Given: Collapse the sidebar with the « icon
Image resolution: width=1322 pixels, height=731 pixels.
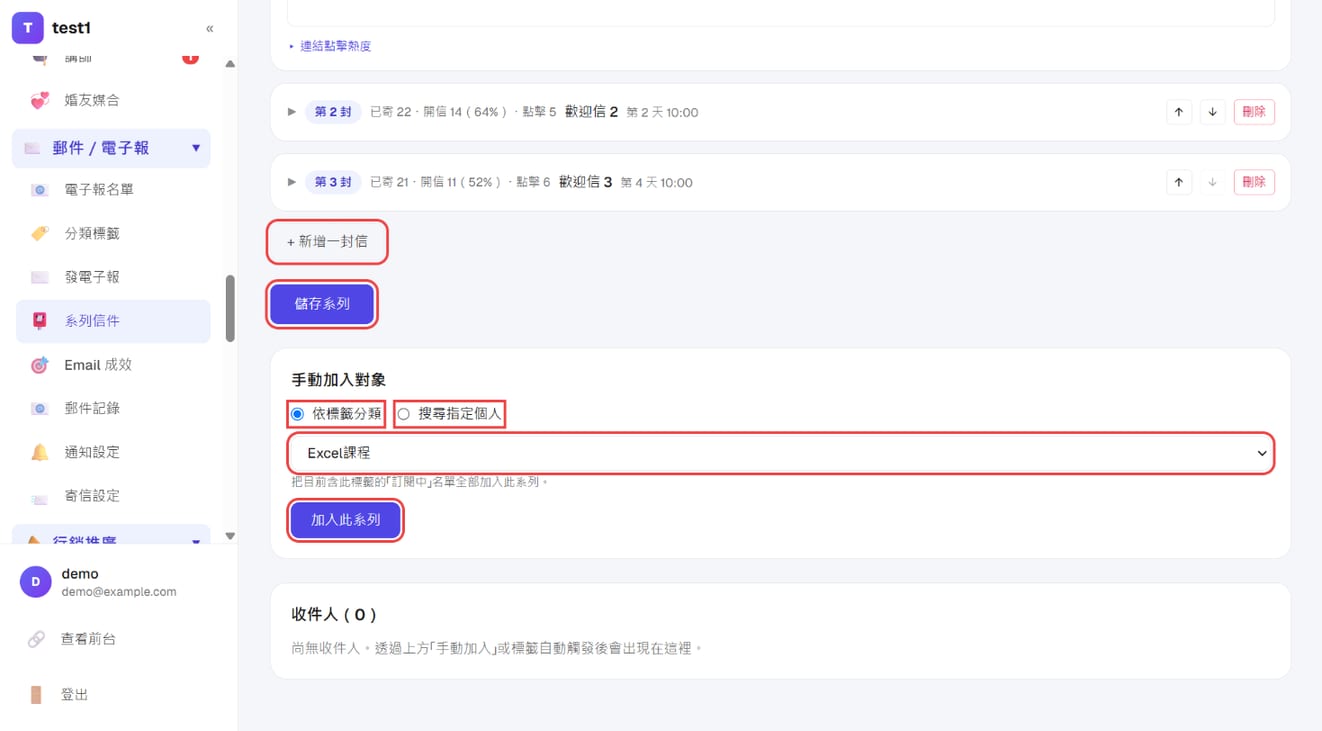Looking at the screenshot, I should click(209, 29).
